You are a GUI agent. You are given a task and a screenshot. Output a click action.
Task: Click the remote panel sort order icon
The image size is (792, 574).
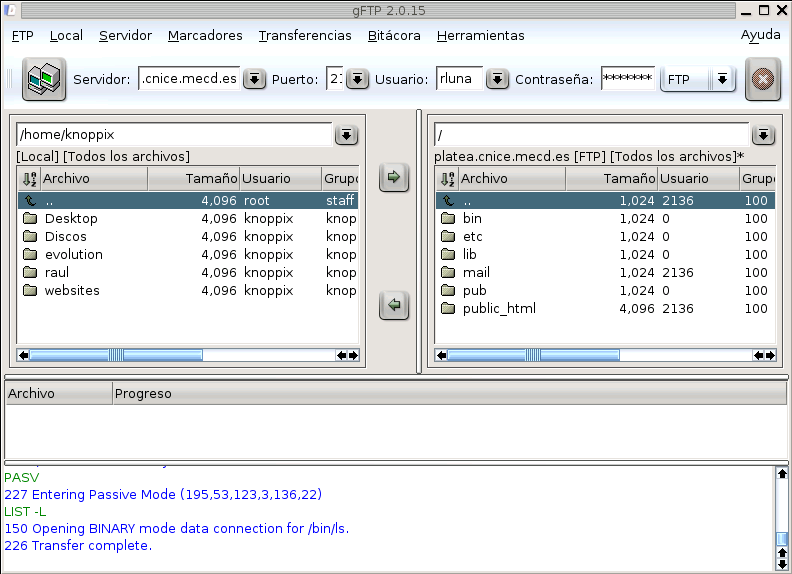(x=446, y=179)
